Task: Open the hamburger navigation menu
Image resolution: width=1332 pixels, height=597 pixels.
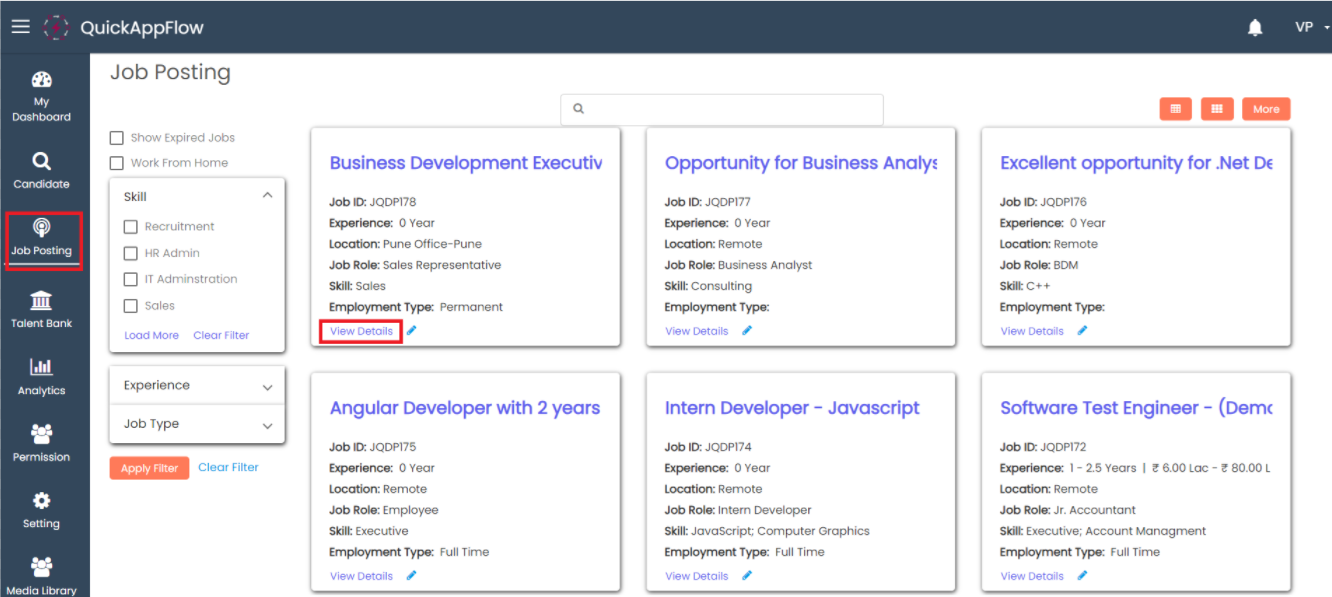Action: click(x=20, y=27)
